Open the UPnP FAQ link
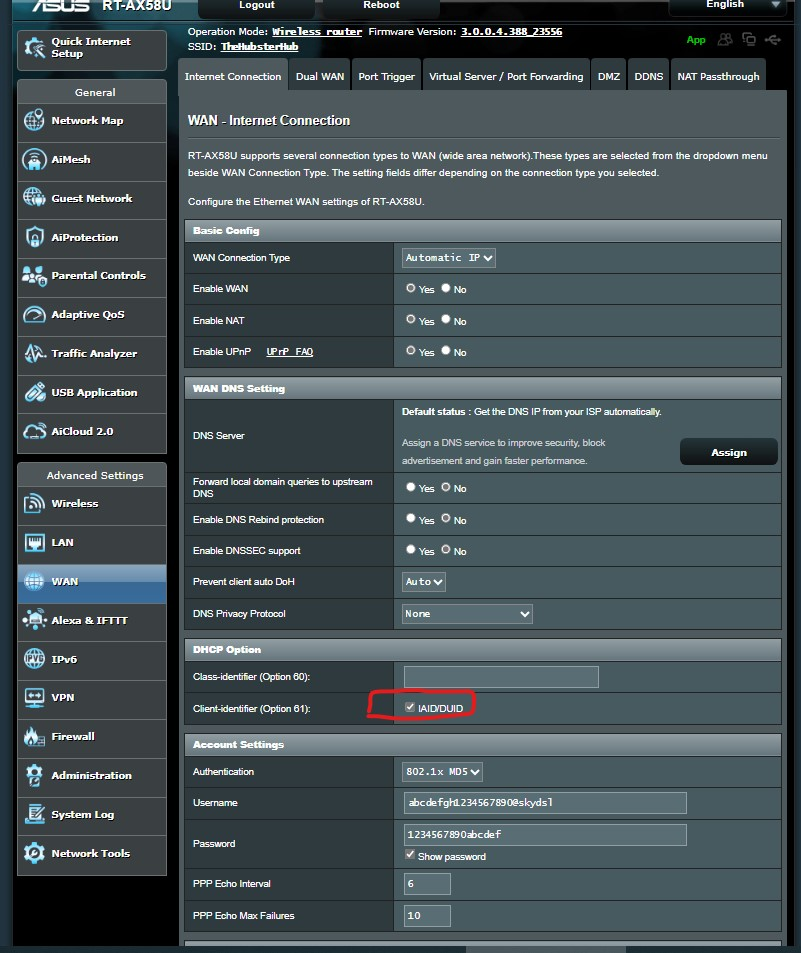 (289, 352)
